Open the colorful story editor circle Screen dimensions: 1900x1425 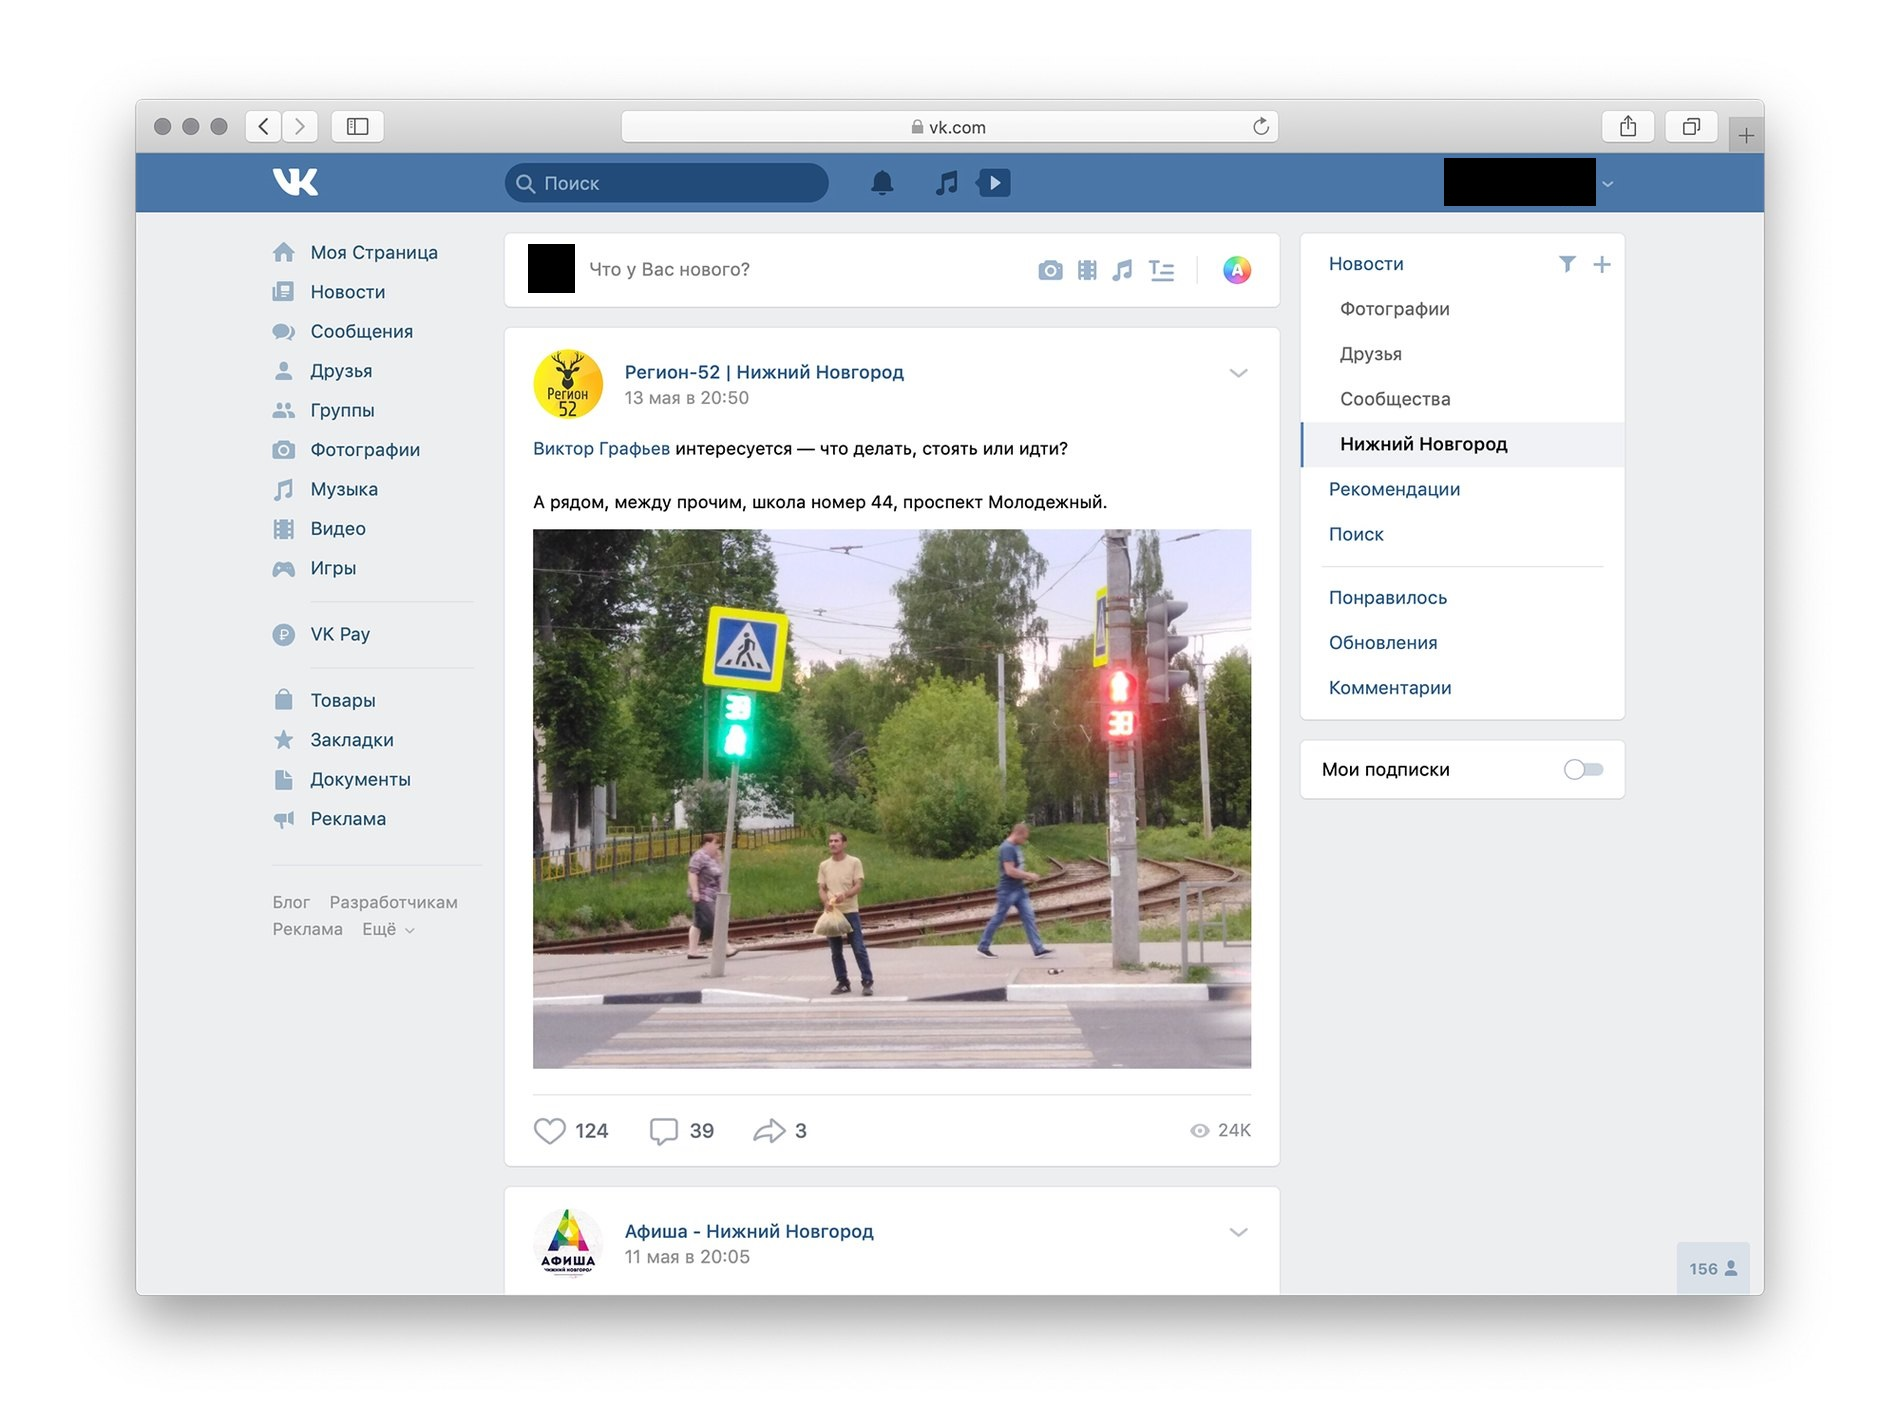click(x=1237, y=270)
